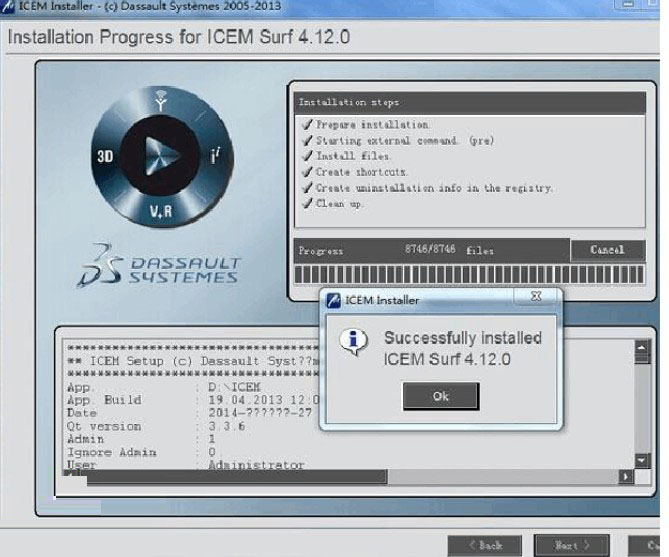Click the checkmark beside 'Install files'
This screenshot has width=669, height=557.
point(307,156)
